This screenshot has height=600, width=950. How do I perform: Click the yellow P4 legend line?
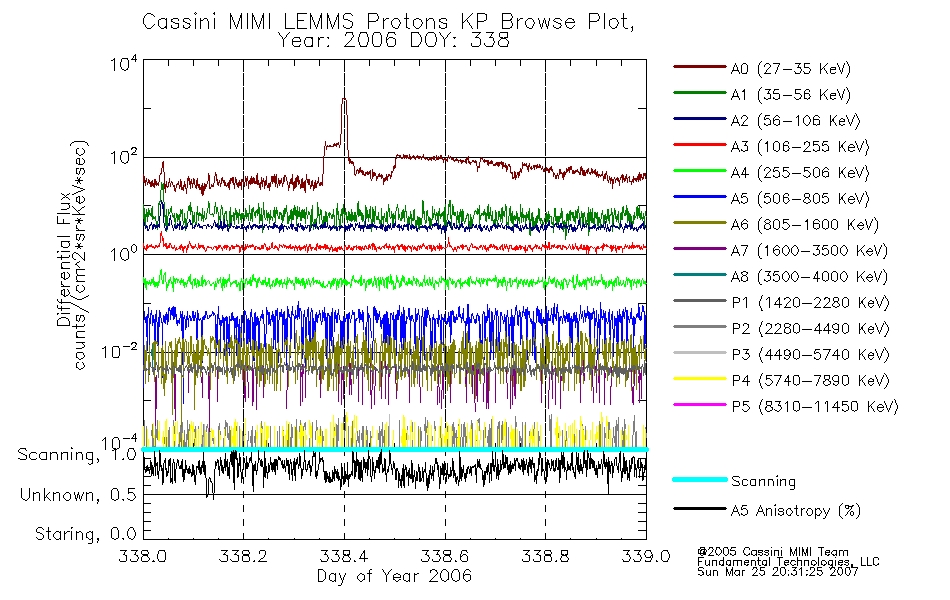(700, 379)
